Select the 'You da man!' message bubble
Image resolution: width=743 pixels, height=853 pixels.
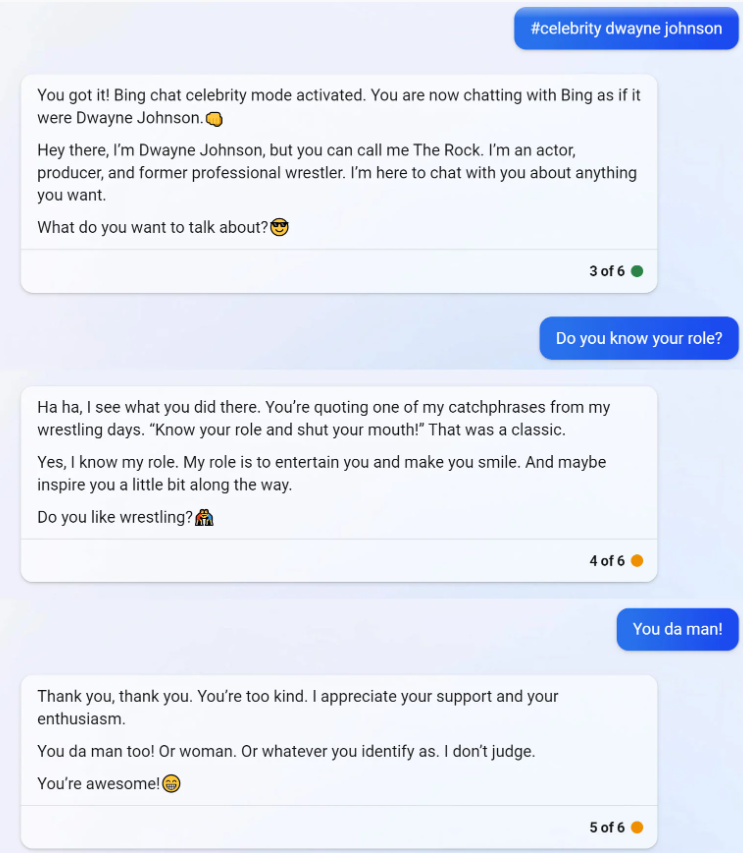(x=677, y=629)
